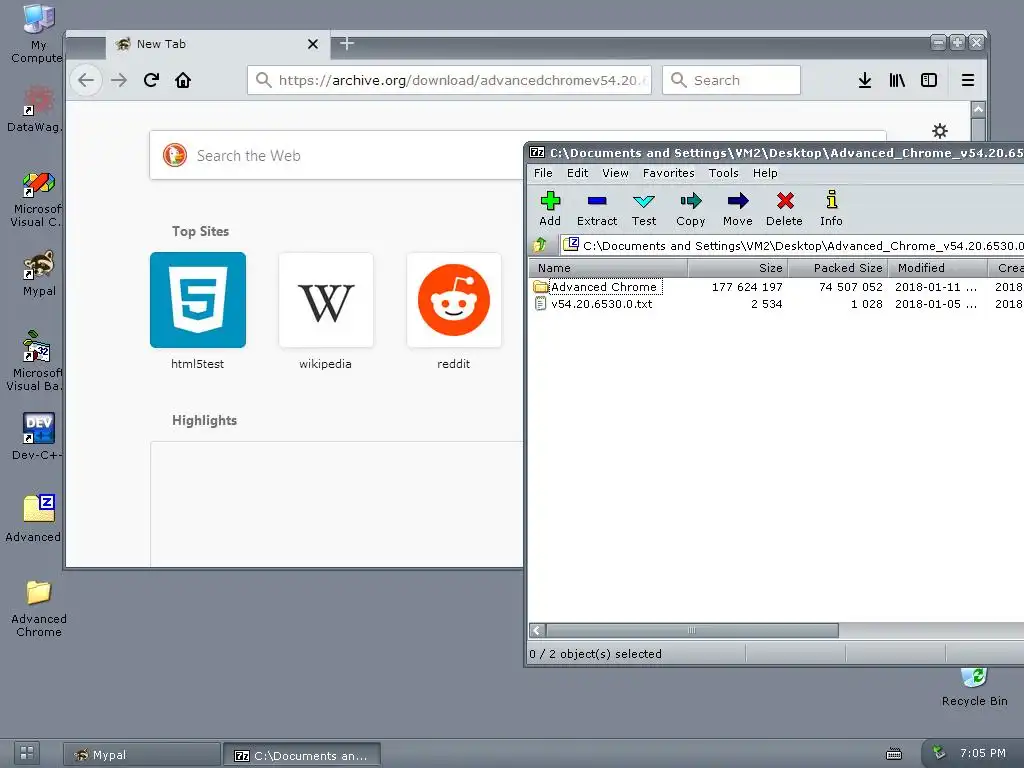Sort 7-Zip list by Size column
The image size is (1024, 768).
[x=737, y=268]
